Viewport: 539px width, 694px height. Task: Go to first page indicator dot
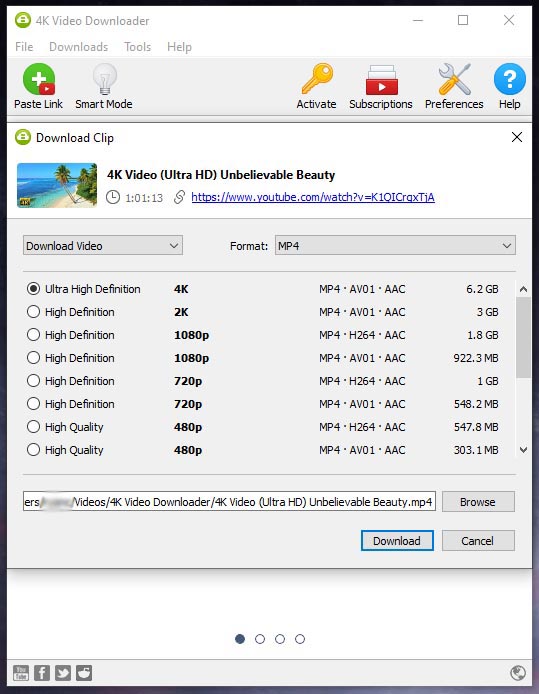(240, 639)
